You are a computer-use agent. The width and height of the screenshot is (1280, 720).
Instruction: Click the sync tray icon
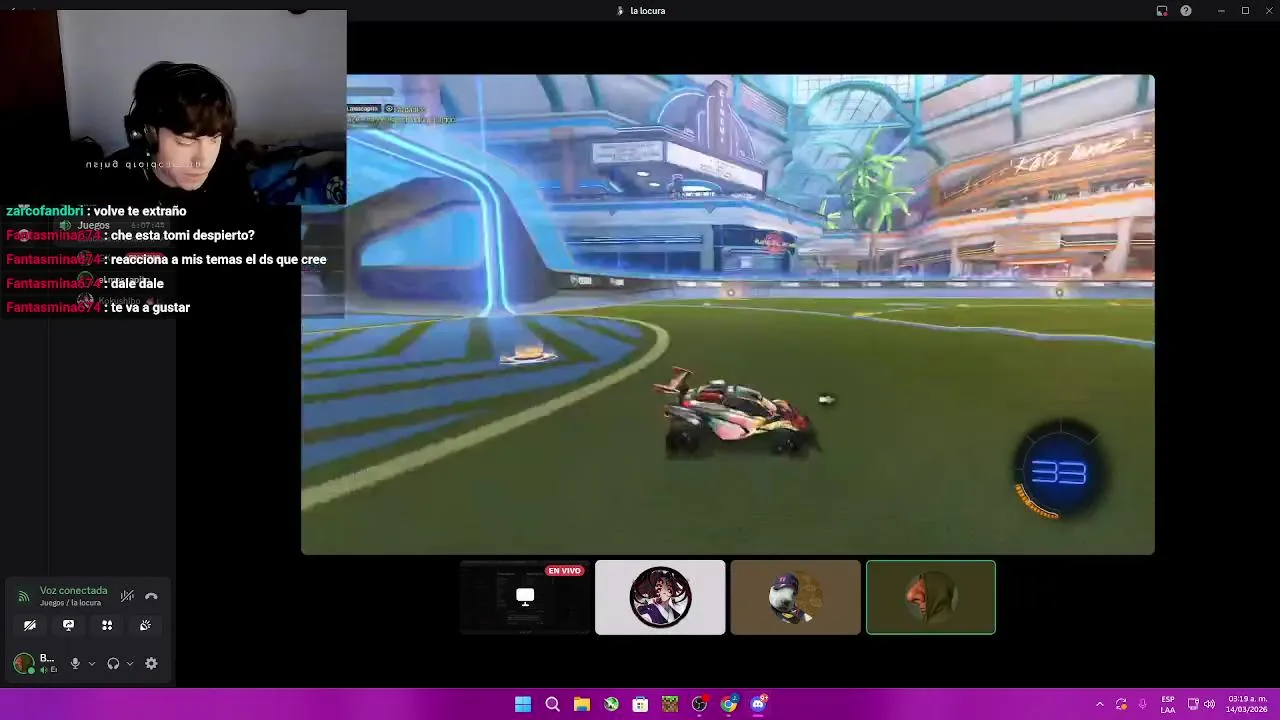pyautogui.click(x=1121, y=704)
